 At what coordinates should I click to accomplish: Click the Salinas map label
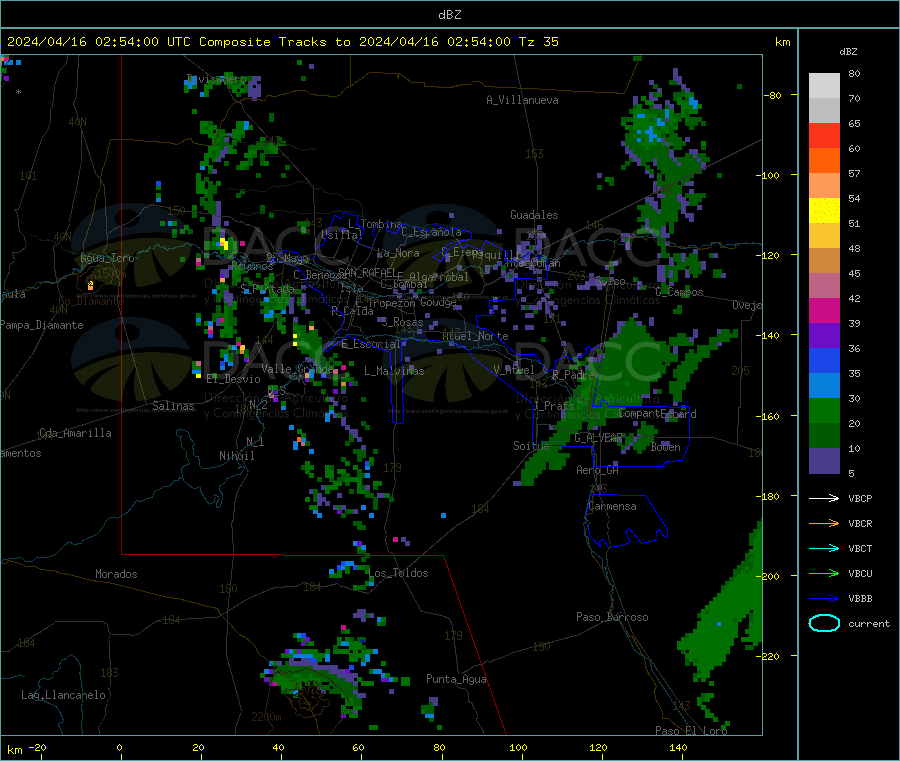[173, 406]
